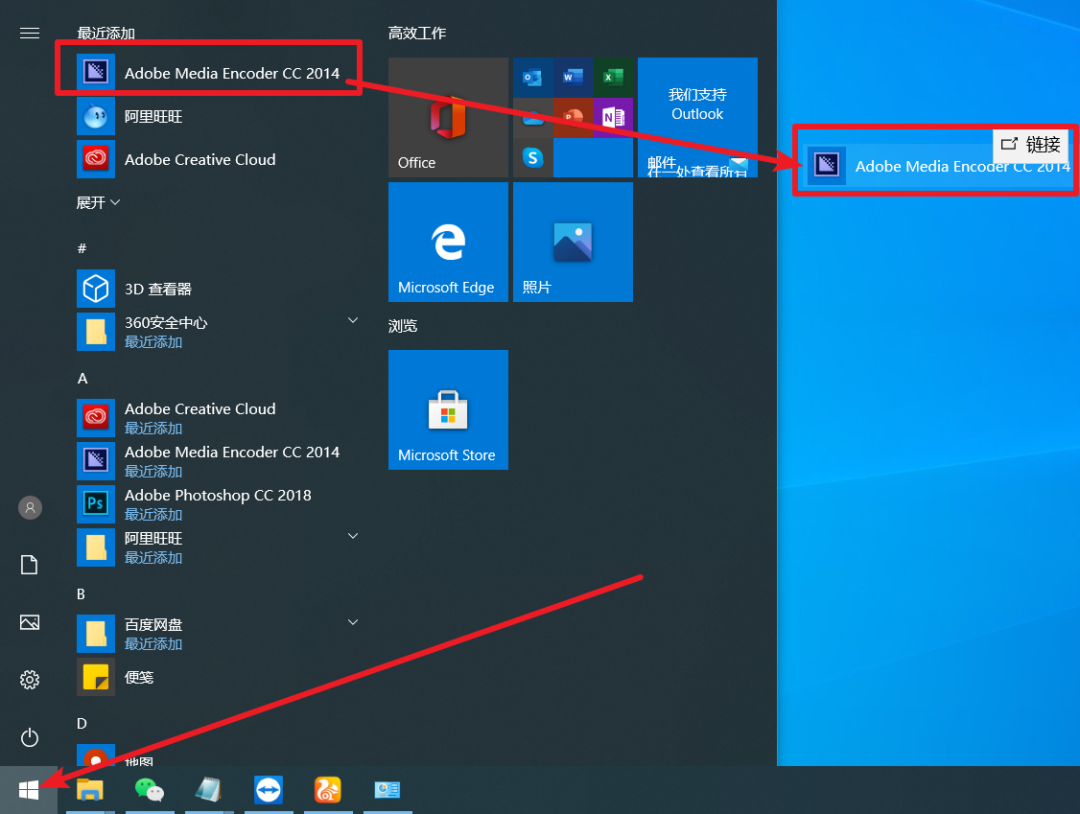
Task: Open Adobe Photoshop CC 2018
Action: tap(218, 504)
